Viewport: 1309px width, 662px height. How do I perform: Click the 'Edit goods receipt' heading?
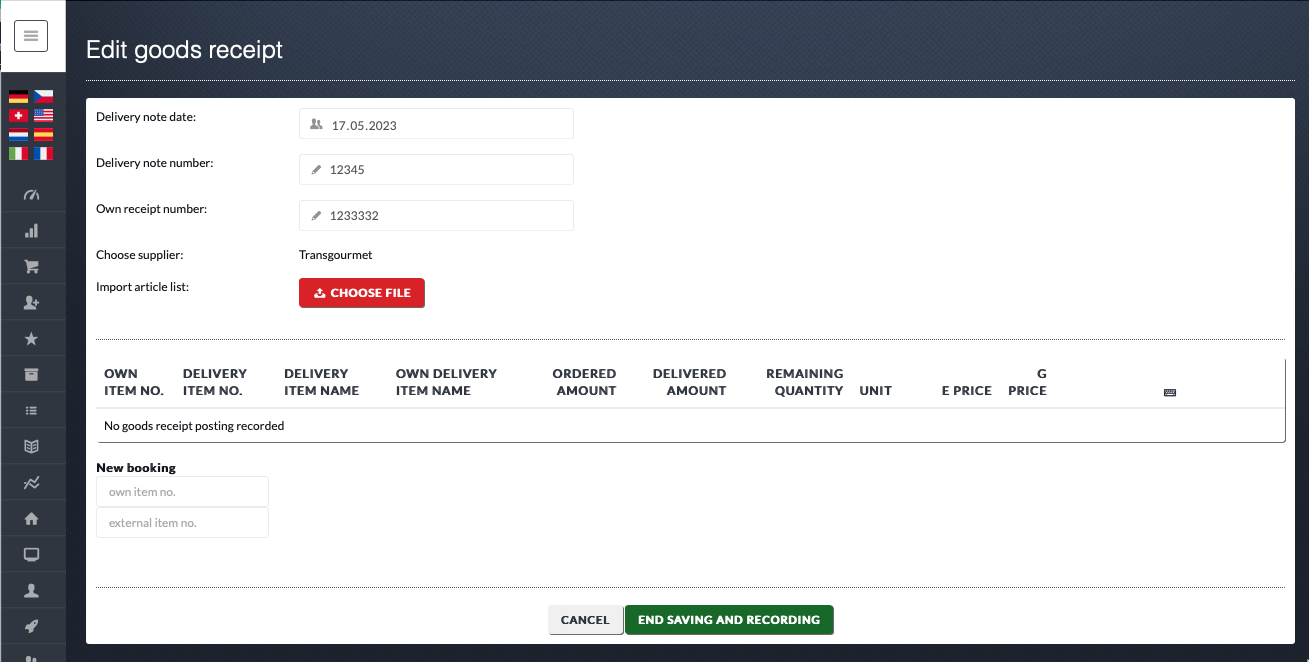click(185, 49)
